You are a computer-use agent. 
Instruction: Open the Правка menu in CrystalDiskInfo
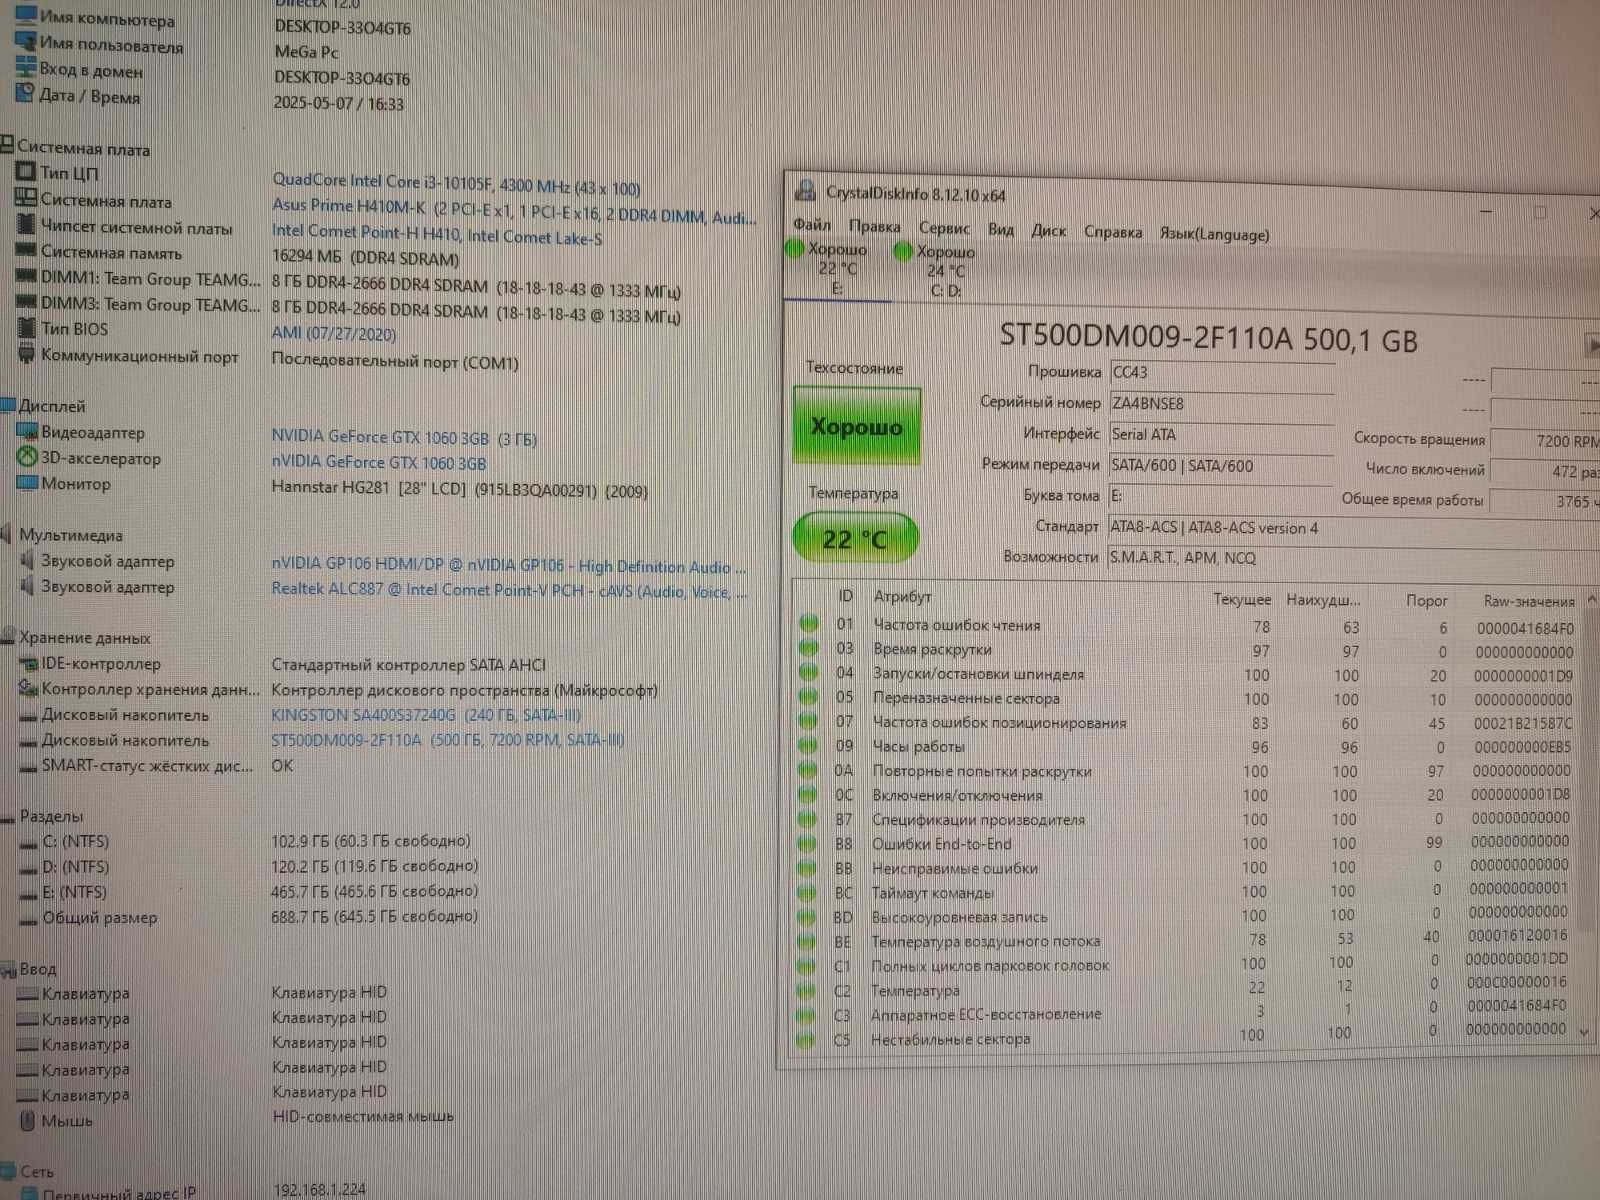coord(874,227)
